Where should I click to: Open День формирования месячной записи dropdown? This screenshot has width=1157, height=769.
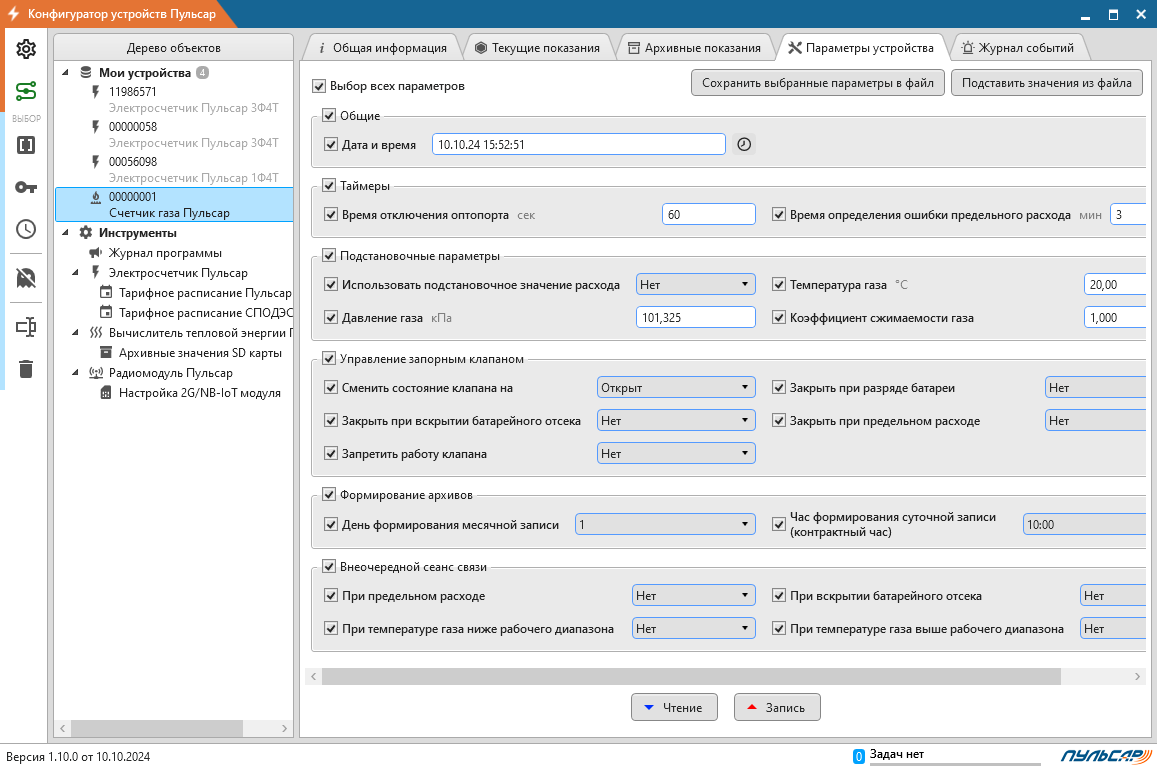(665, 525)
